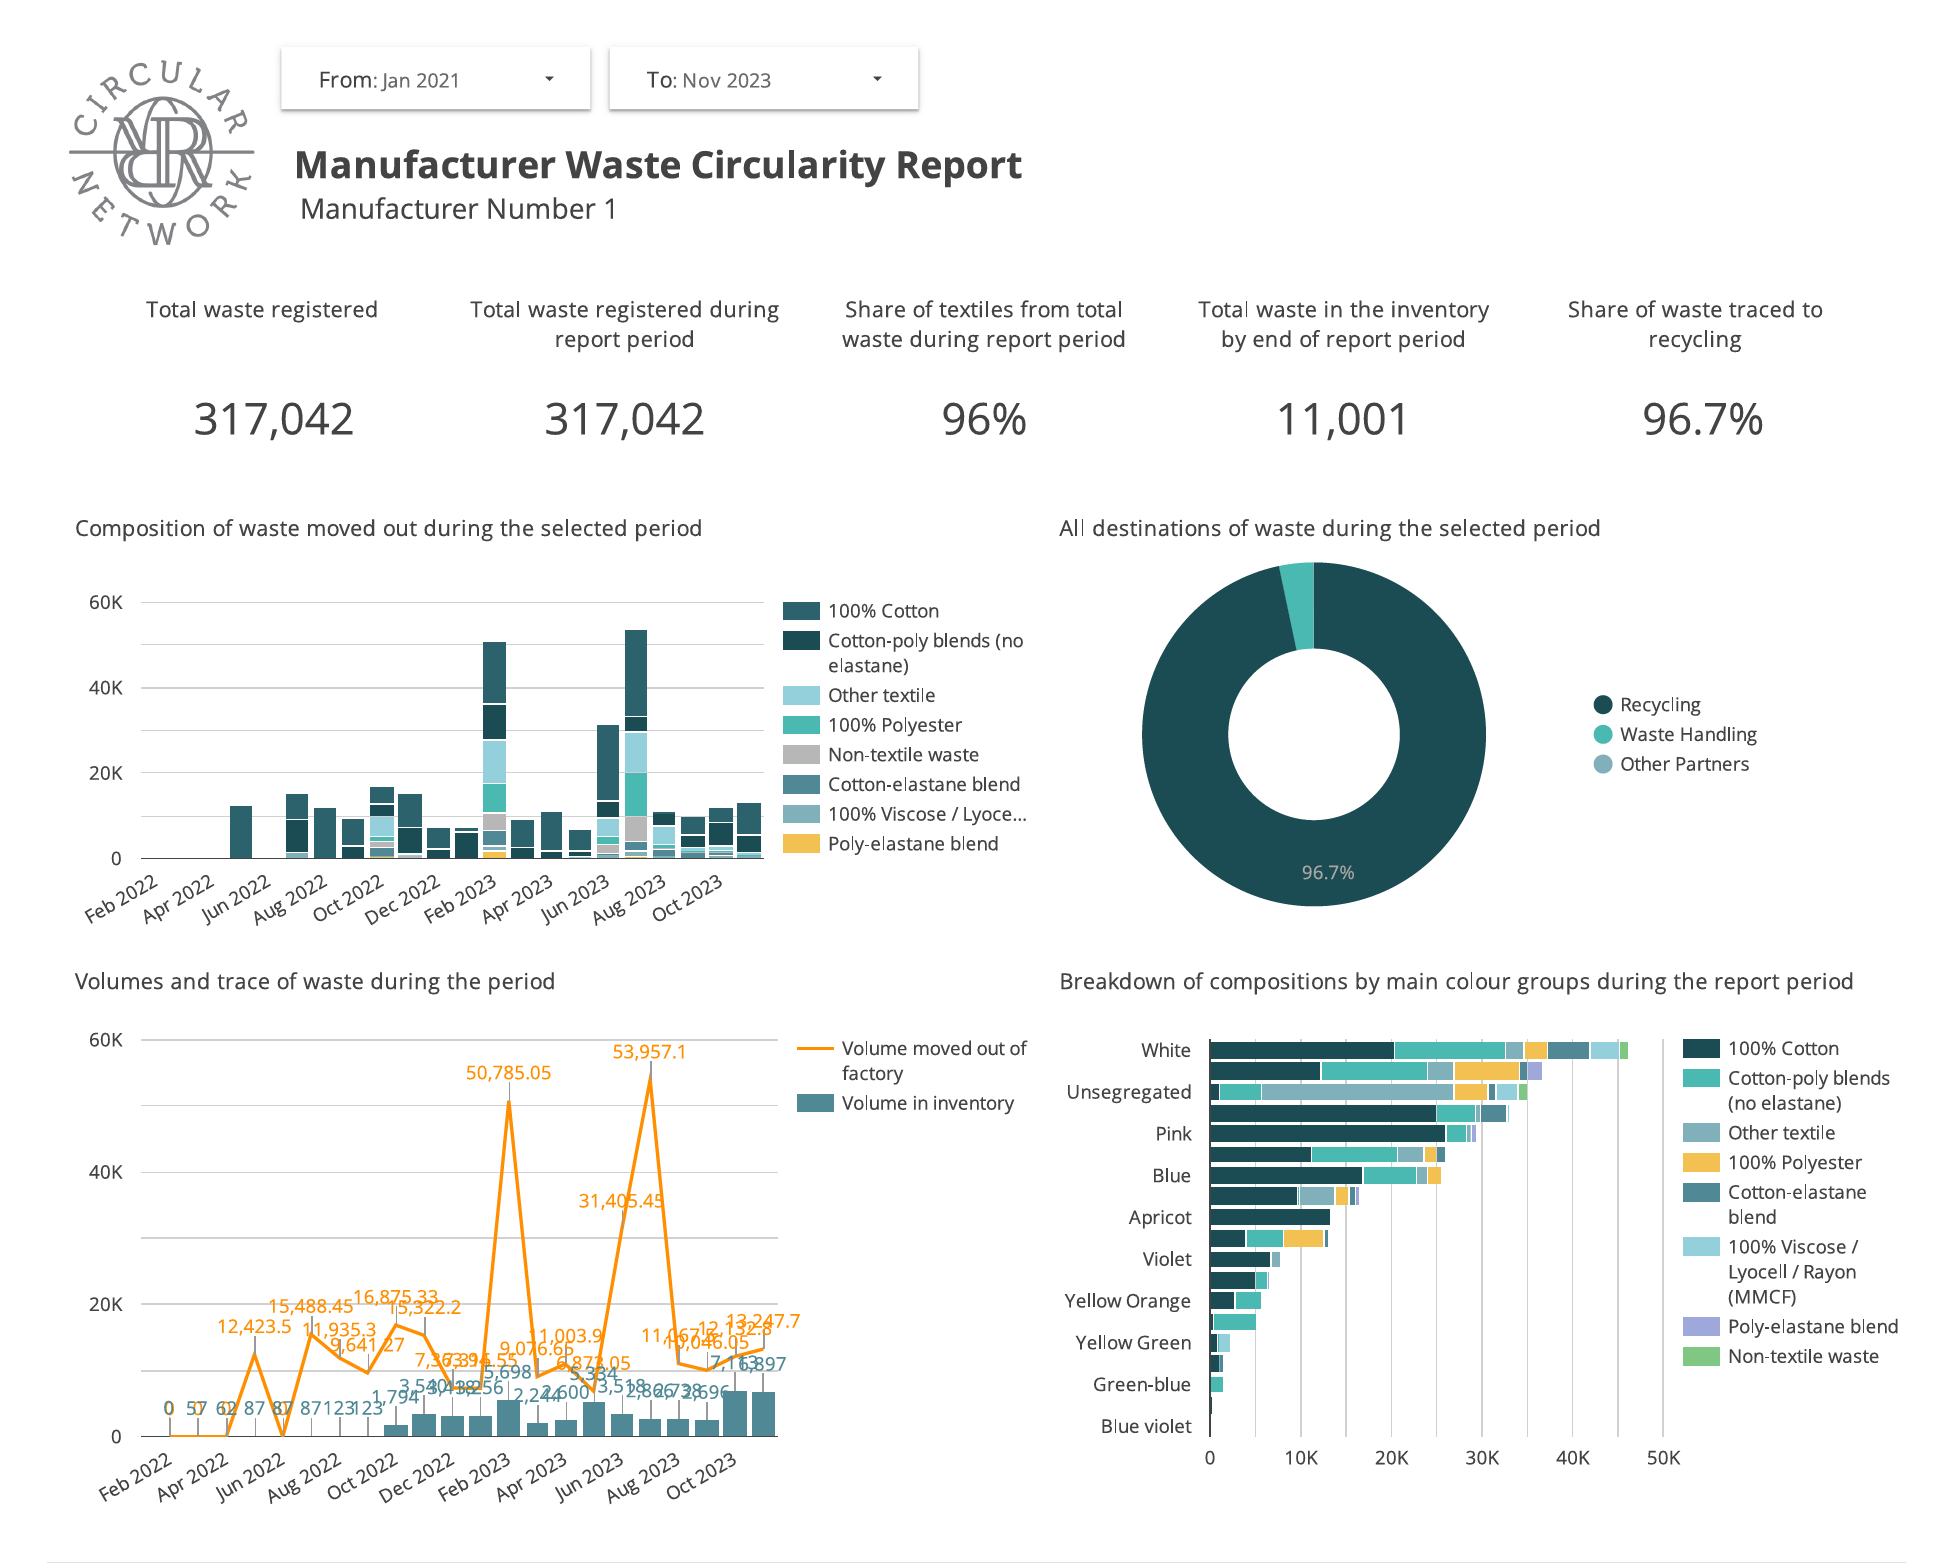Image resolution: width=1951 pixels, height=1563 pixels.
Task: Open the To: Nov 2023 date dropdown
Action: pos(763,80)
